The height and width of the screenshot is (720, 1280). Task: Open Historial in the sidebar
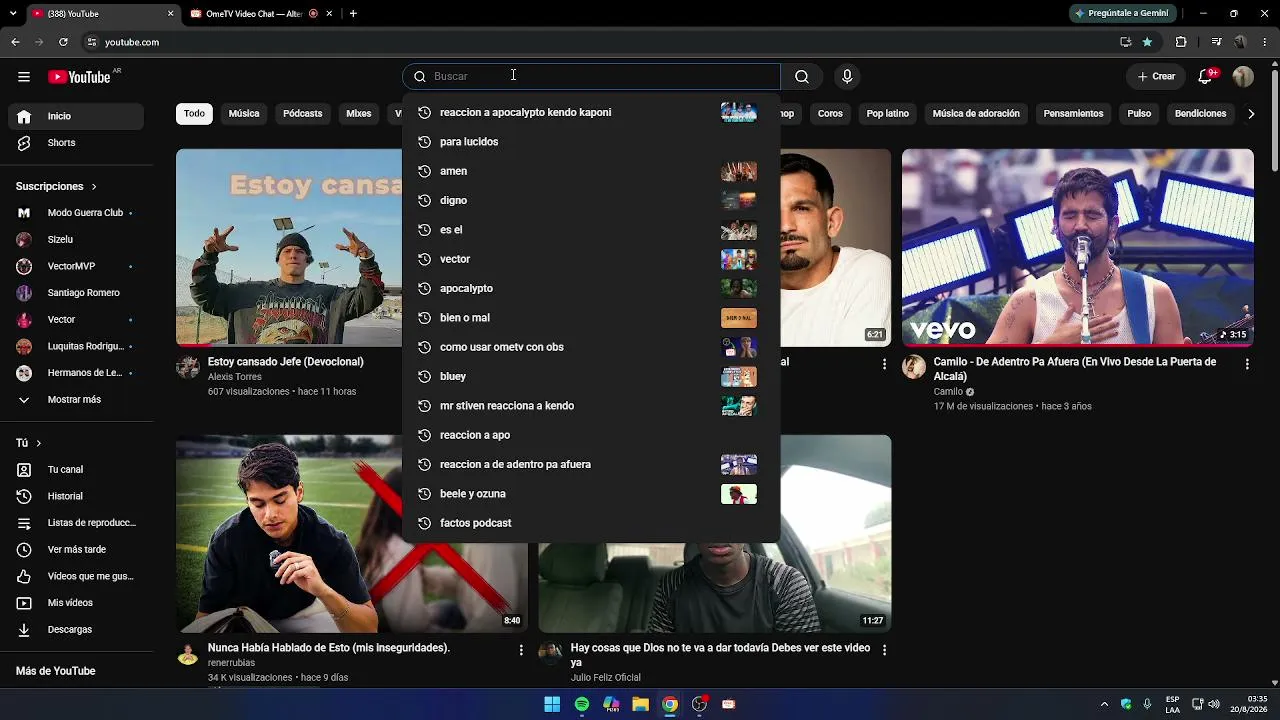pos(76,496)
